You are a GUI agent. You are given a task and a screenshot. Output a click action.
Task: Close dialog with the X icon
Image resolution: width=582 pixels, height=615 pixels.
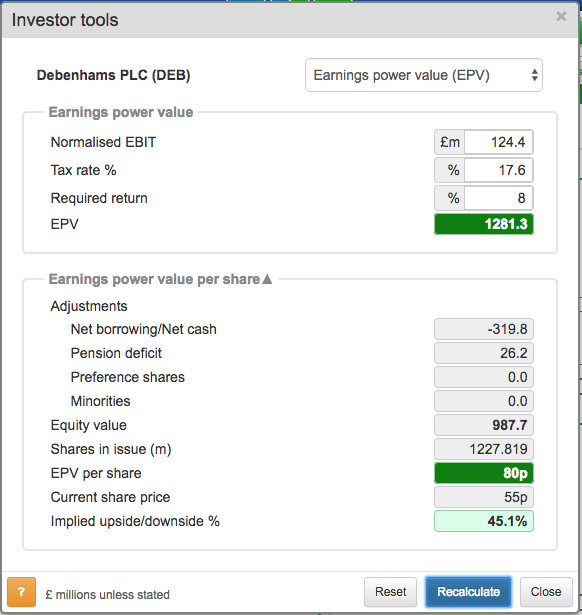(561, 16)
